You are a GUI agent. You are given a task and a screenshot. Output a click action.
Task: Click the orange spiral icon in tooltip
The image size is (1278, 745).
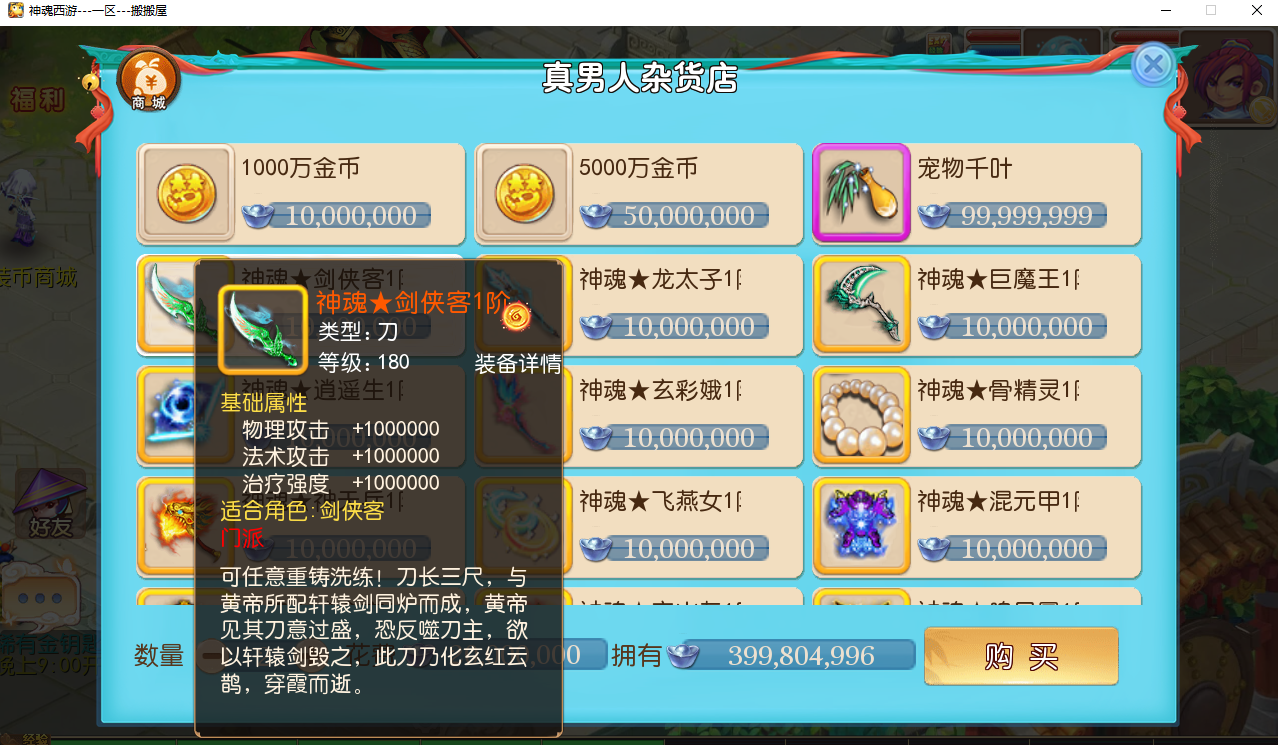coord(516,316)
